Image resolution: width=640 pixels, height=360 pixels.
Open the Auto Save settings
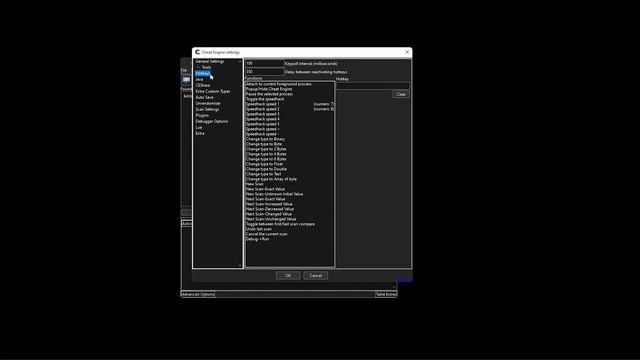pos(204,97)
